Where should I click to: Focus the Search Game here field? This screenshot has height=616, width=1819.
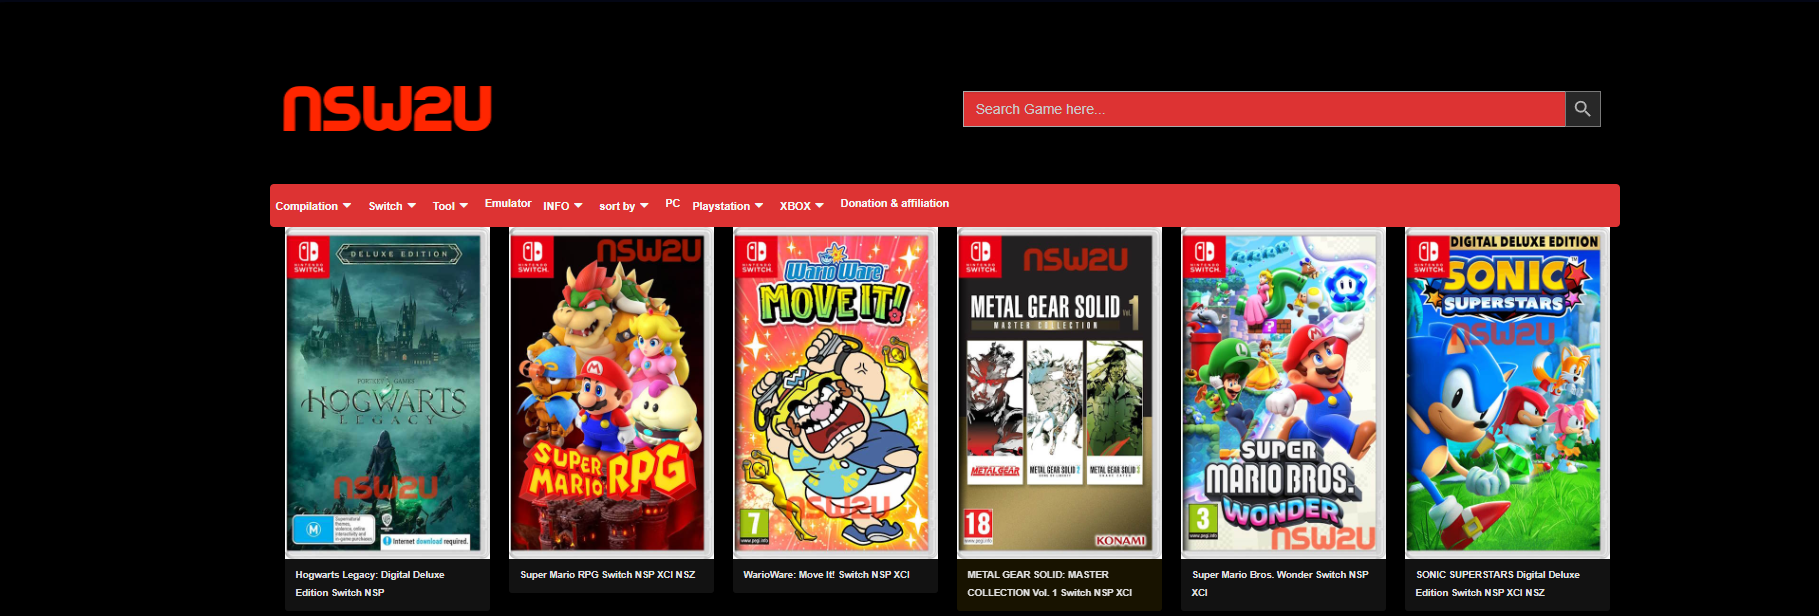coord(1264,109)
